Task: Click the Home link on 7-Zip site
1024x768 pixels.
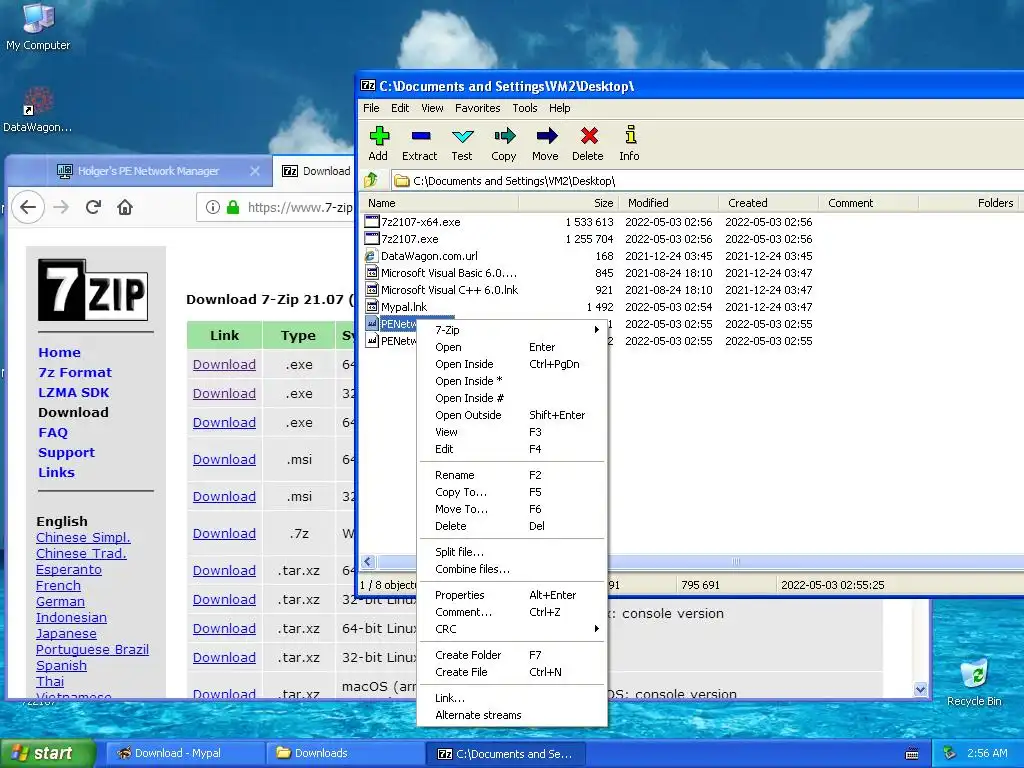Action: coord(59,352)
